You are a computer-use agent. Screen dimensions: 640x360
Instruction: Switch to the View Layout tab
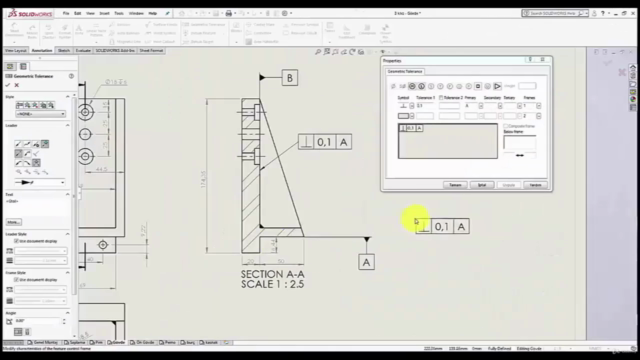(16, 51)
